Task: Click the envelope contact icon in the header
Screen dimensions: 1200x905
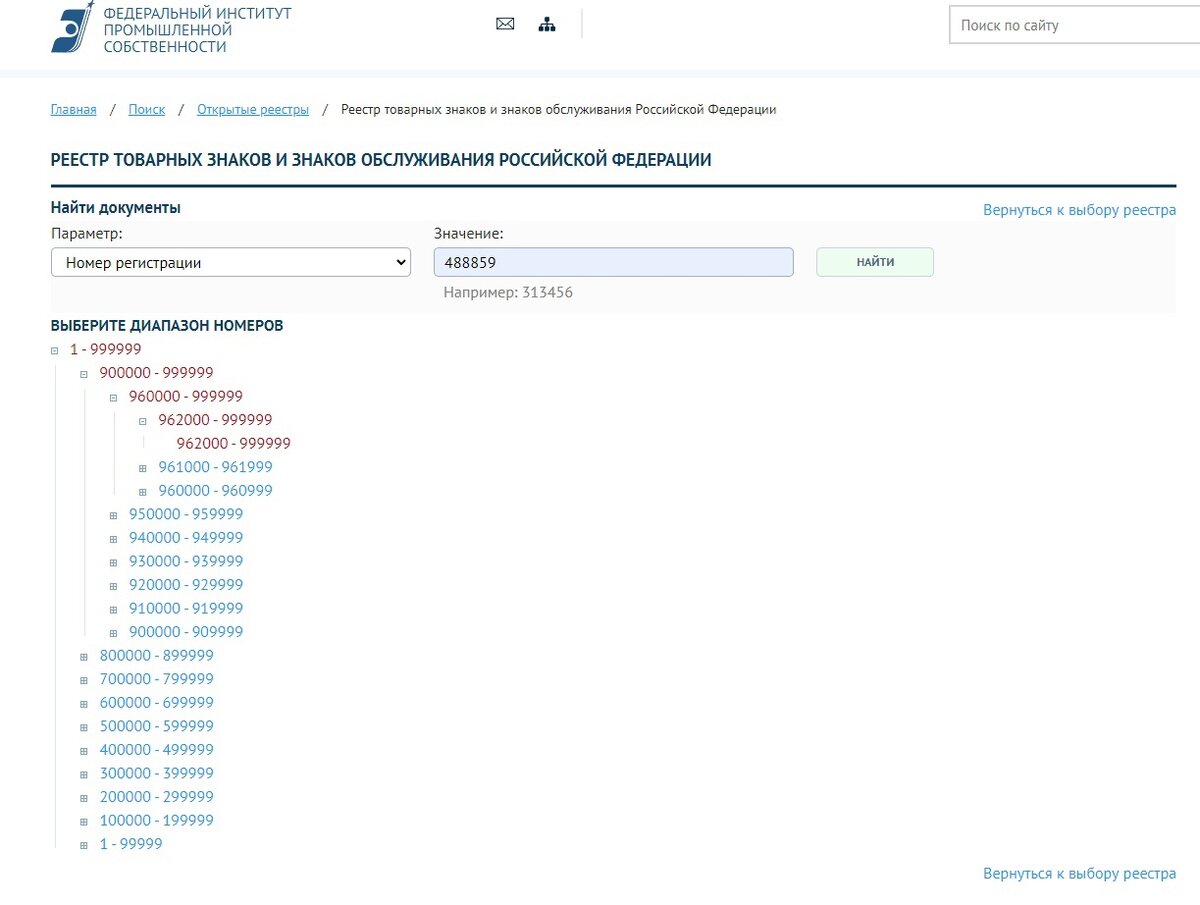Action: click(x=504, y=23)
